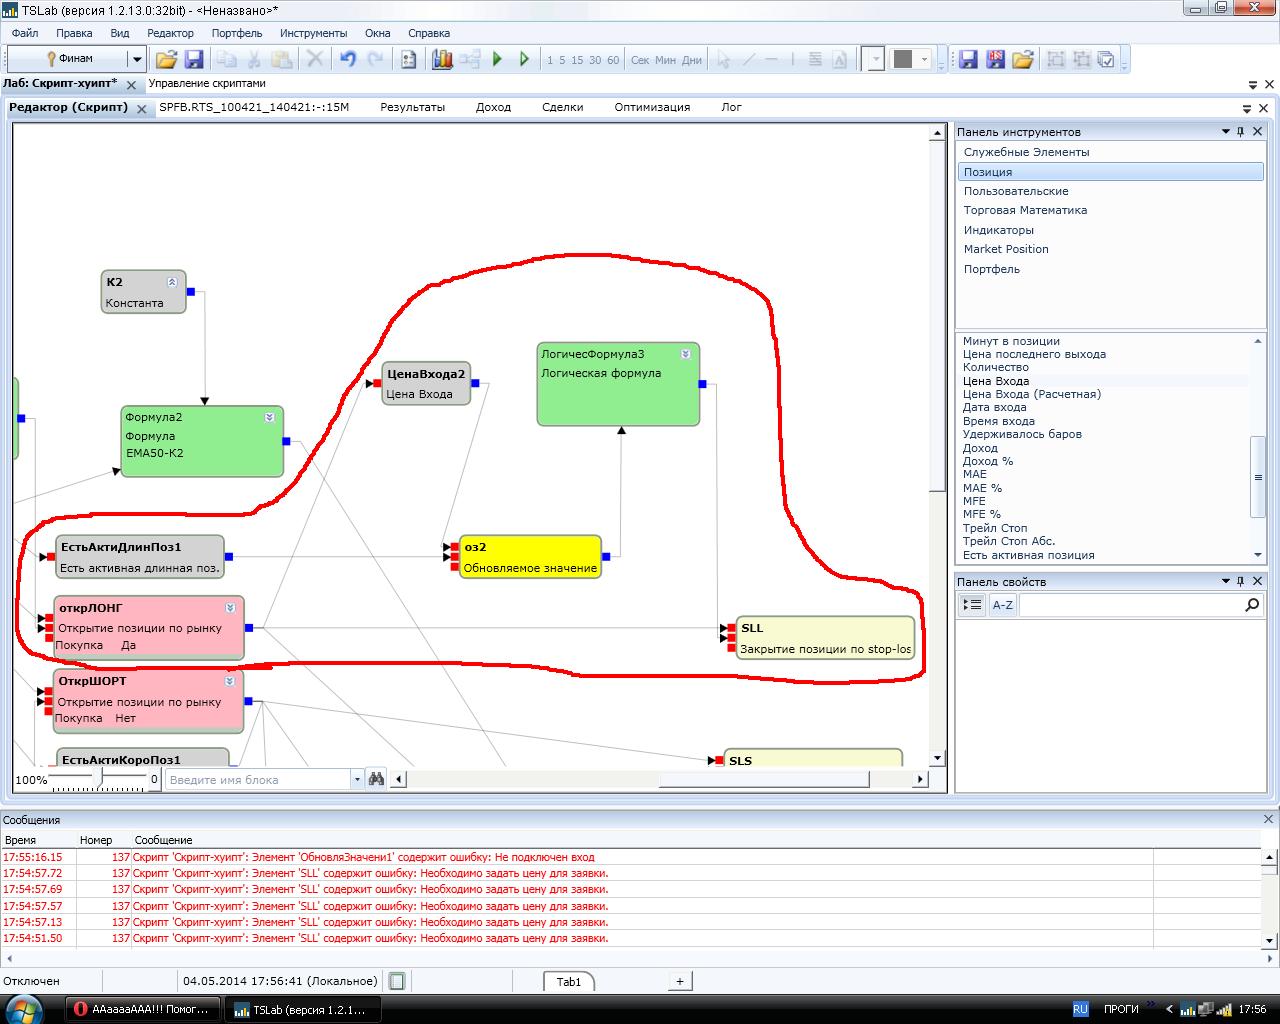Toggle categorized view in properties panel

[x=972, y=605]
